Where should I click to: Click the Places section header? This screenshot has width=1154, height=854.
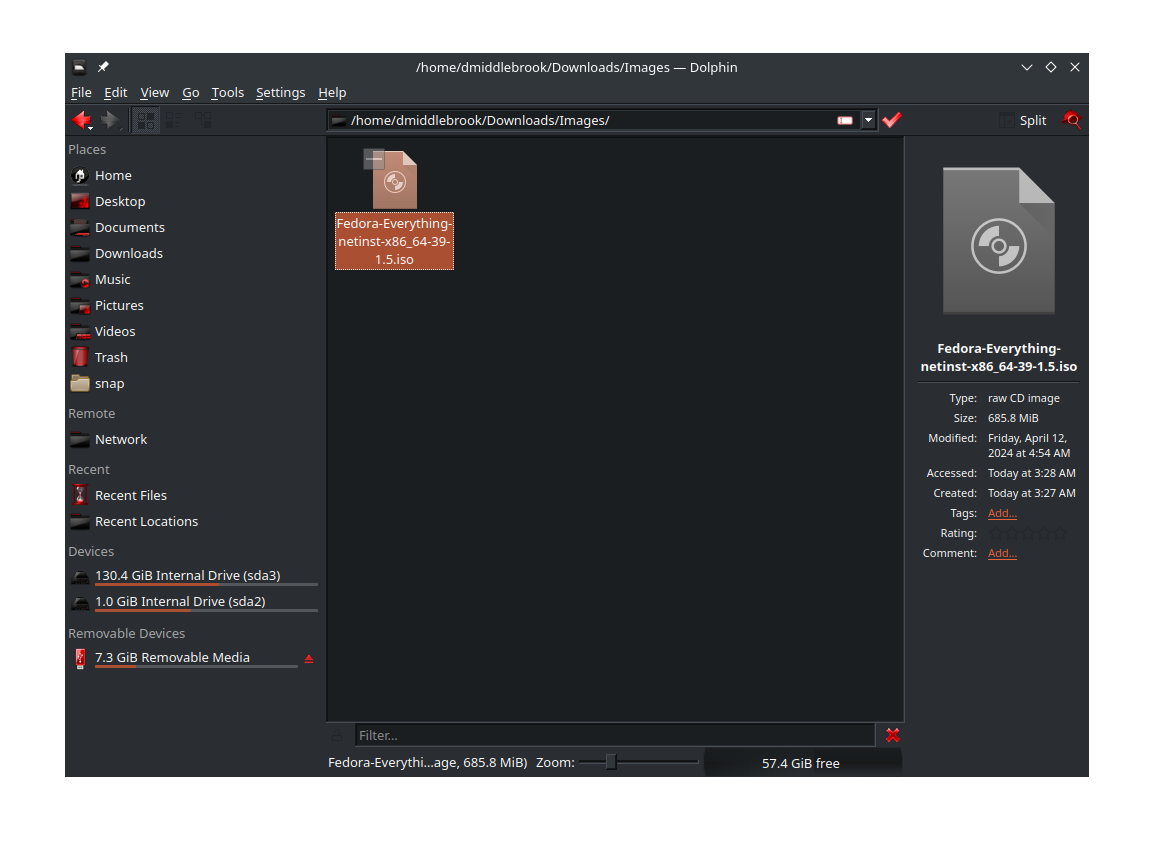click(x=87, y=149)
